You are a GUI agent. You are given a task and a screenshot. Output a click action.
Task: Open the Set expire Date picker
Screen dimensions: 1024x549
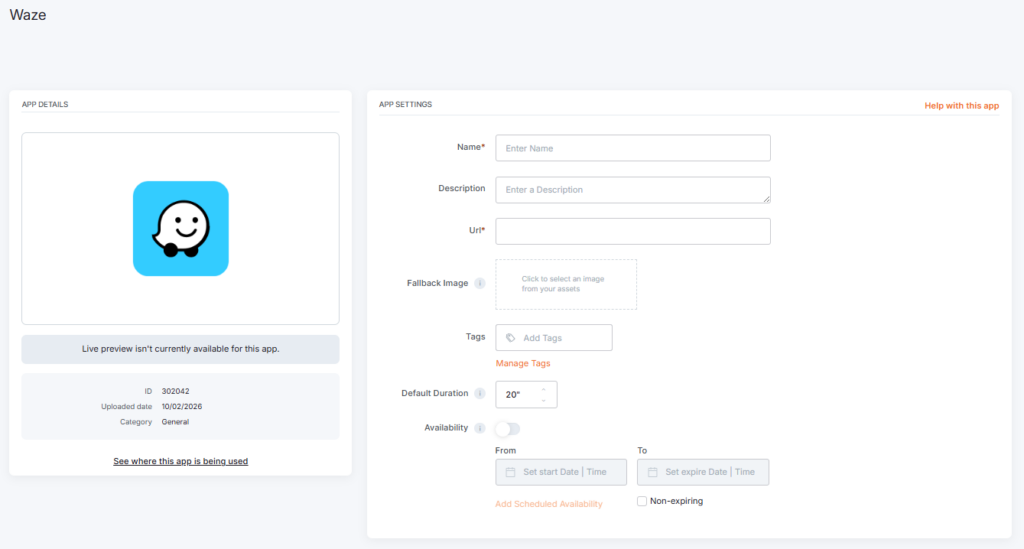(710, 472)
